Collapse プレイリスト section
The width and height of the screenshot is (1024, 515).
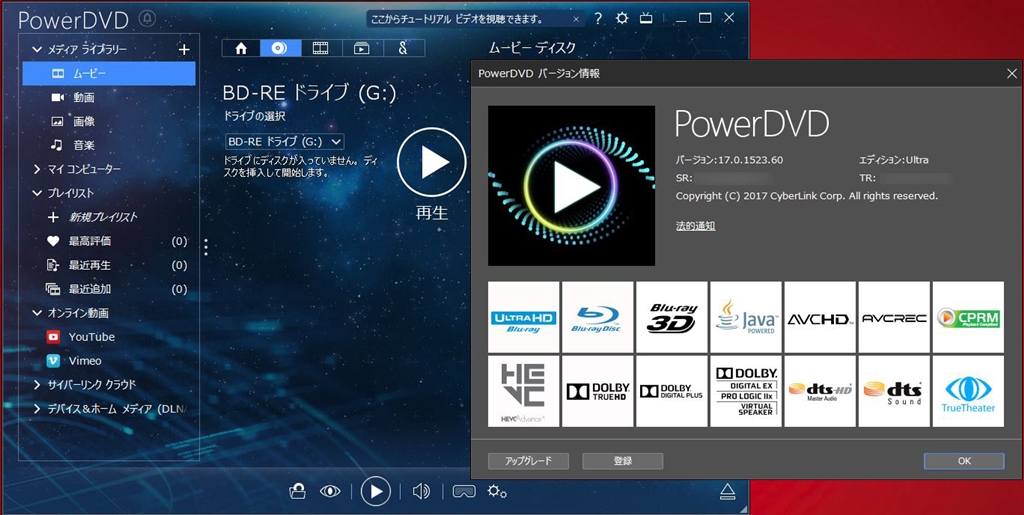point(37,193)
